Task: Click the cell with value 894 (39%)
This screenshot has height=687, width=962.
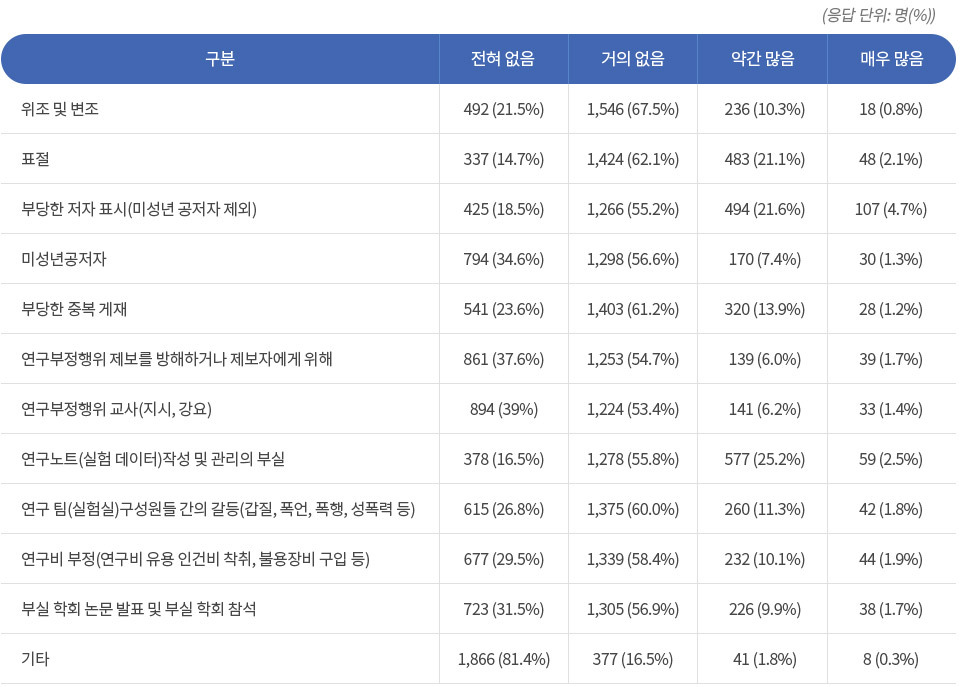Action: (x=503, y=409)
